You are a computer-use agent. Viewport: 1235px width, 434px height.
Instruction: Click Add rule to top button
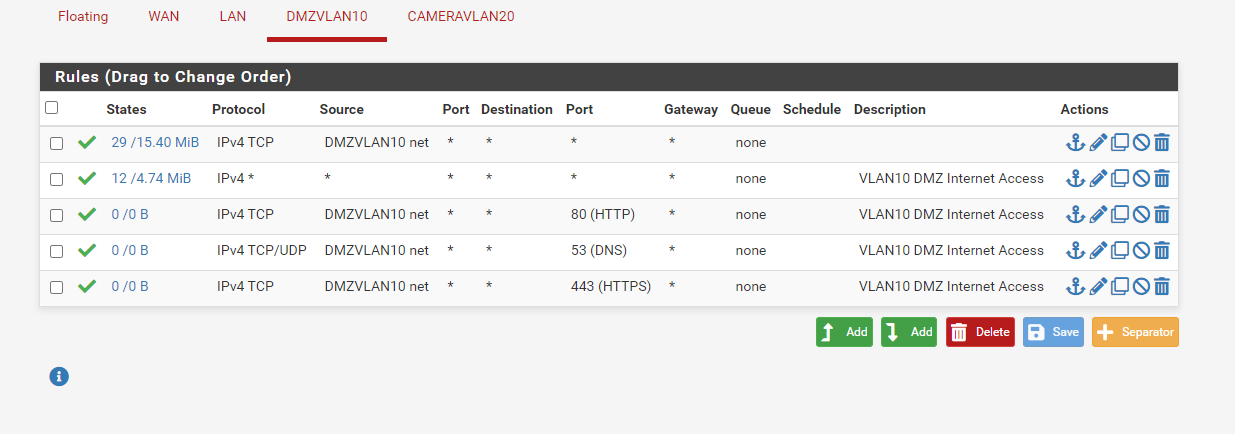click(844, 332)
